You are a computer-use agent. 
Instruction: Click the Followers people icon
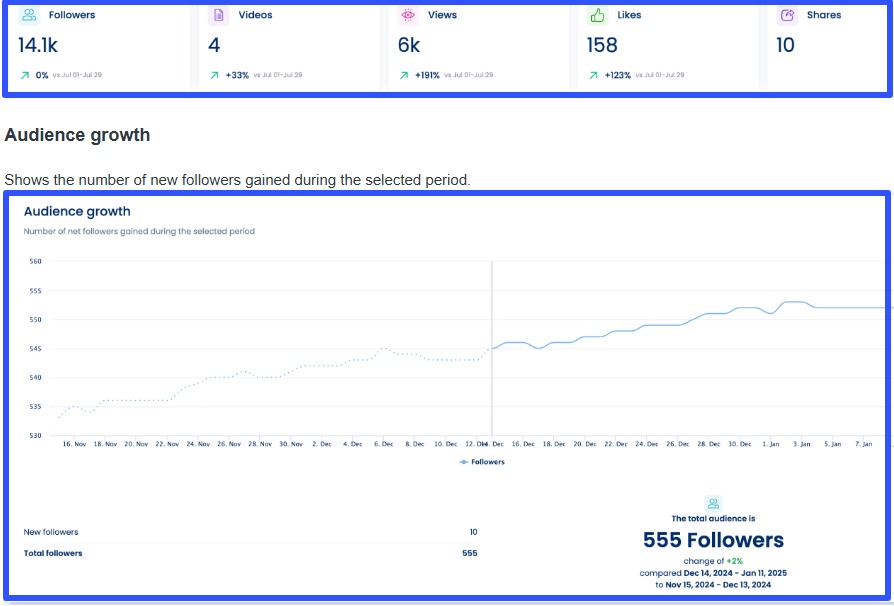pos(27,14)
